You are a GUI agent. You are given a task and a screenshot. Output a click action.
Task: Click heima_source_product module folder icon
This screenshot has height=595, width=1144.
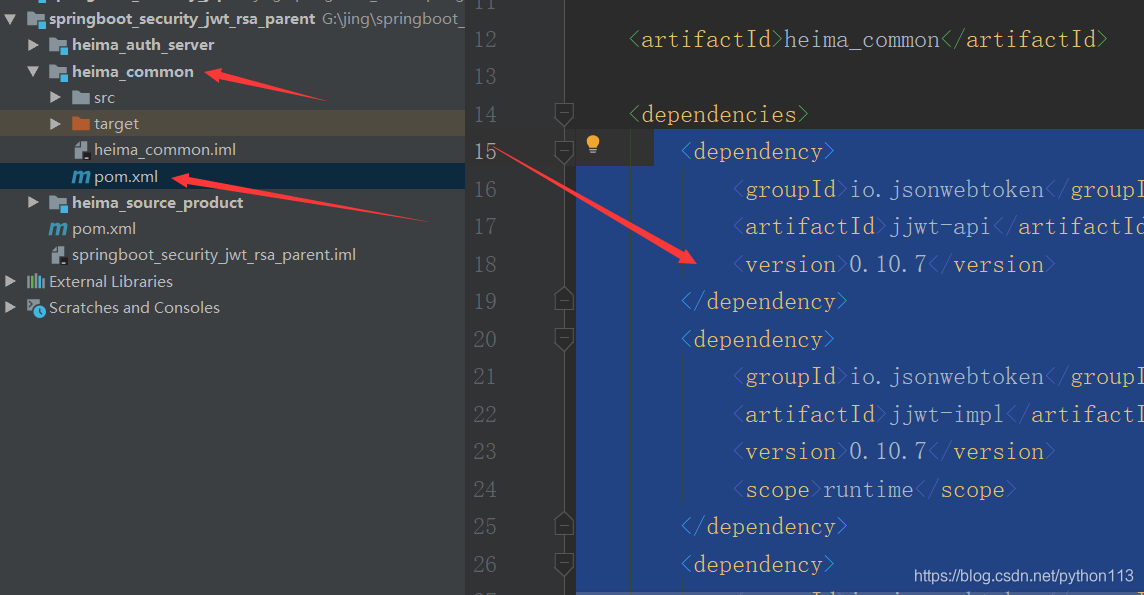58,203
